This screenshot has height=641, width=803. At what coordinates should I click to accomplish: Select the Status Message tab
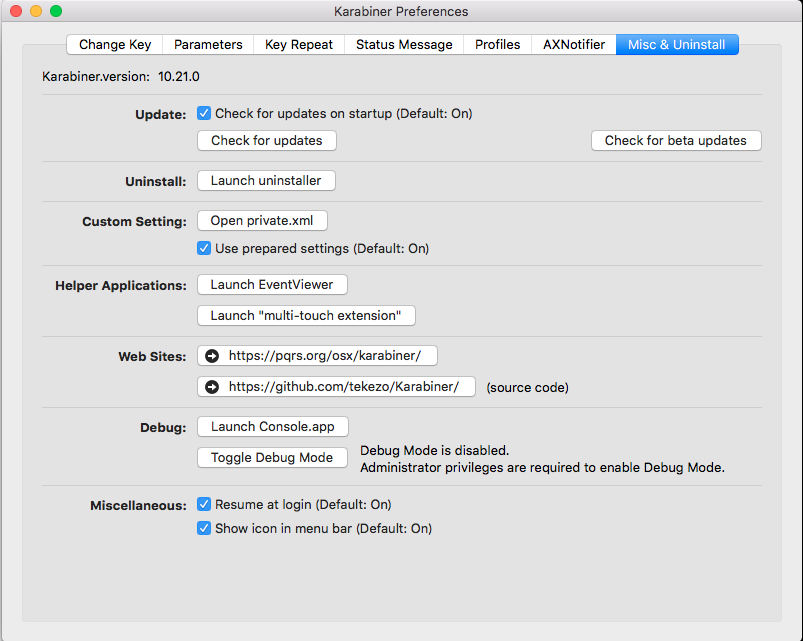pyautogui.click(x=404, y=45)
